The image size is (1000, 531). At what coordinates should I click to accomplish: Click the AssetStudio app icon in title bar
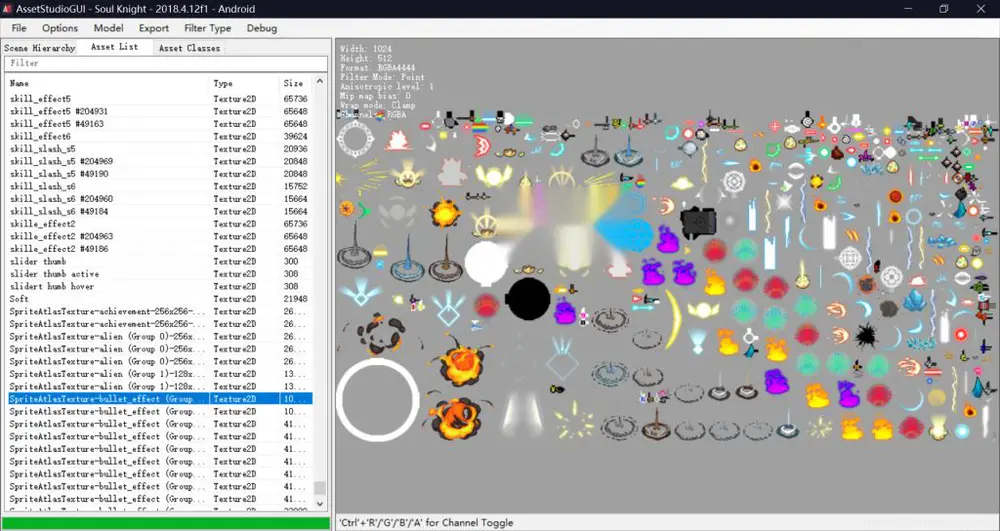tap(7, 9)
